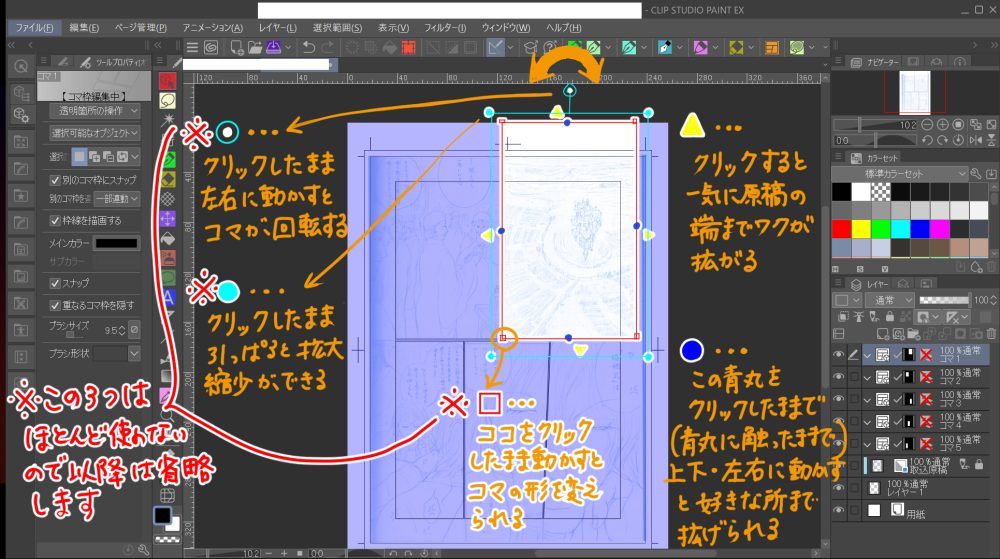
Task: Open the 一部連動 dropdown
Action: click(116, 199)
